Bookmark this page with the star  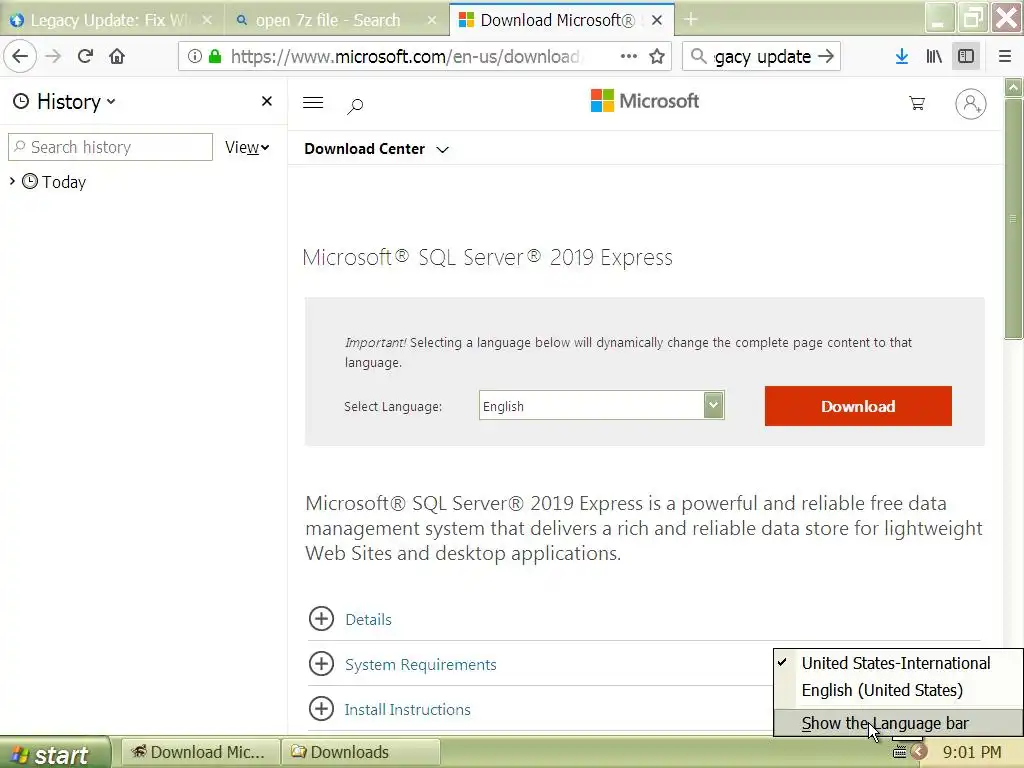(657, 56)
